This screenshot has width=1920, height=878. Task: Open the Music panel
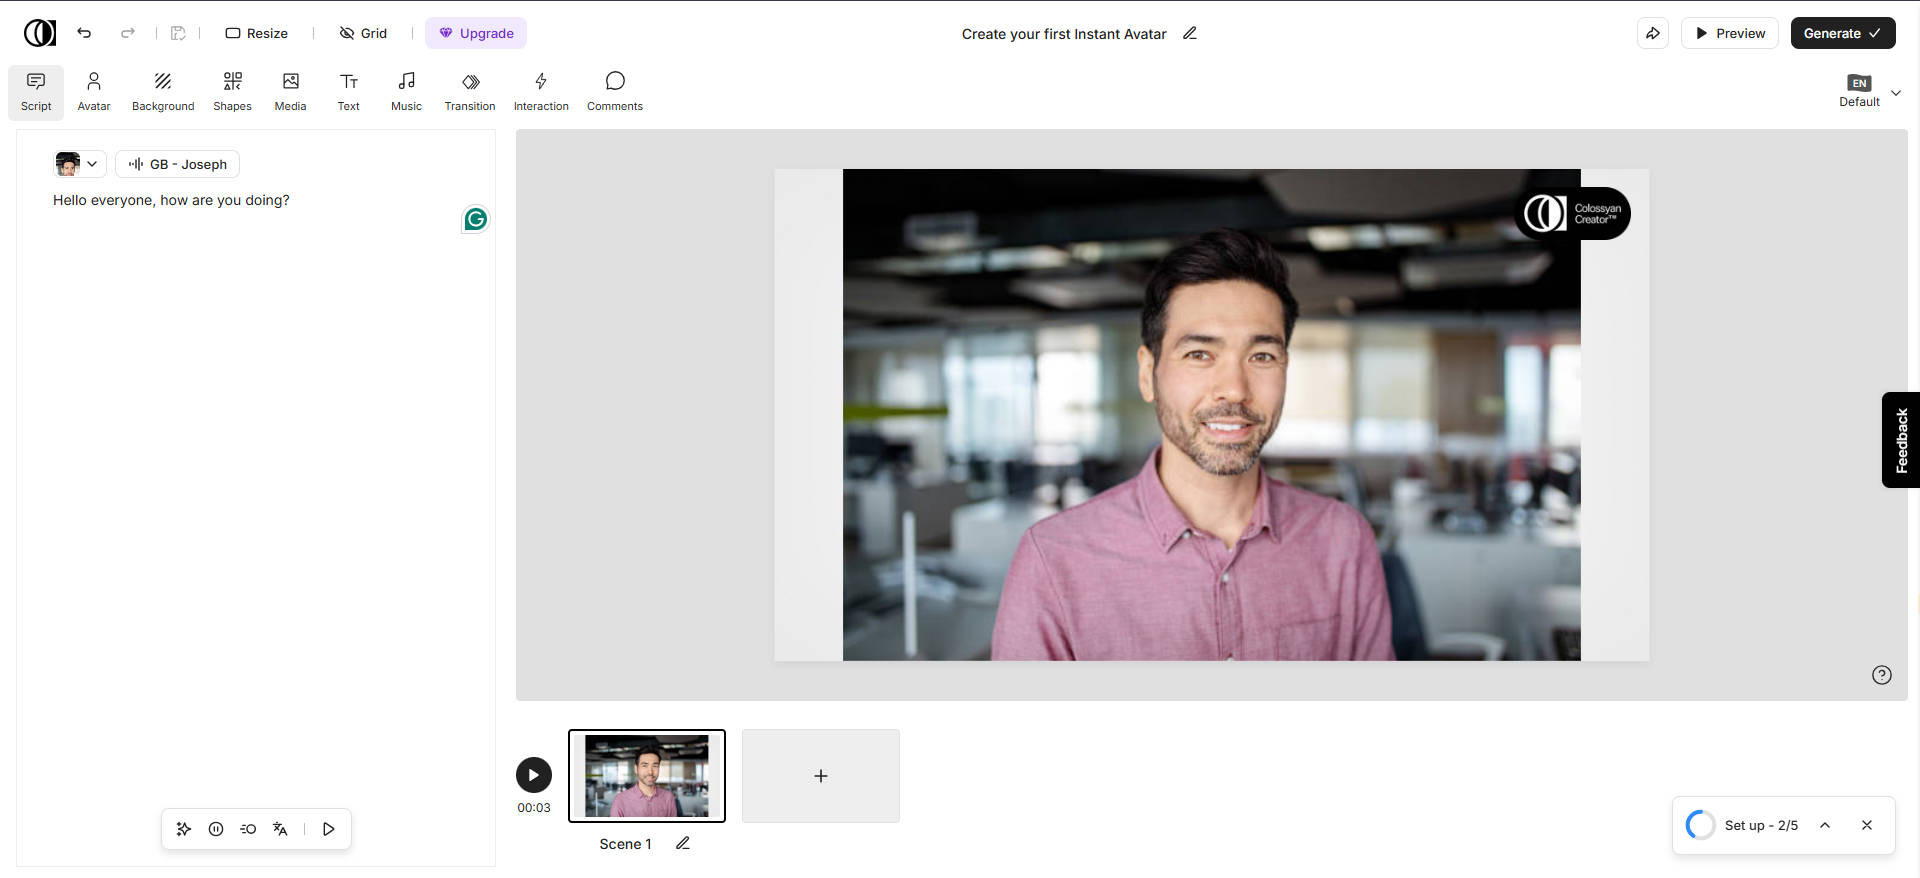coord(406,91)
